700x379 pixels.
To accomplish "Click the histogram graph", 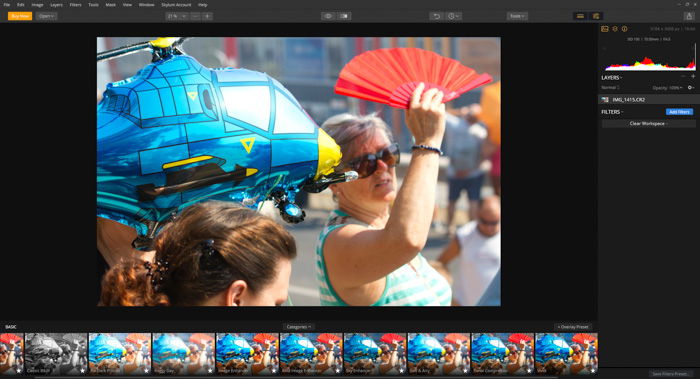I will pos(650,58).
